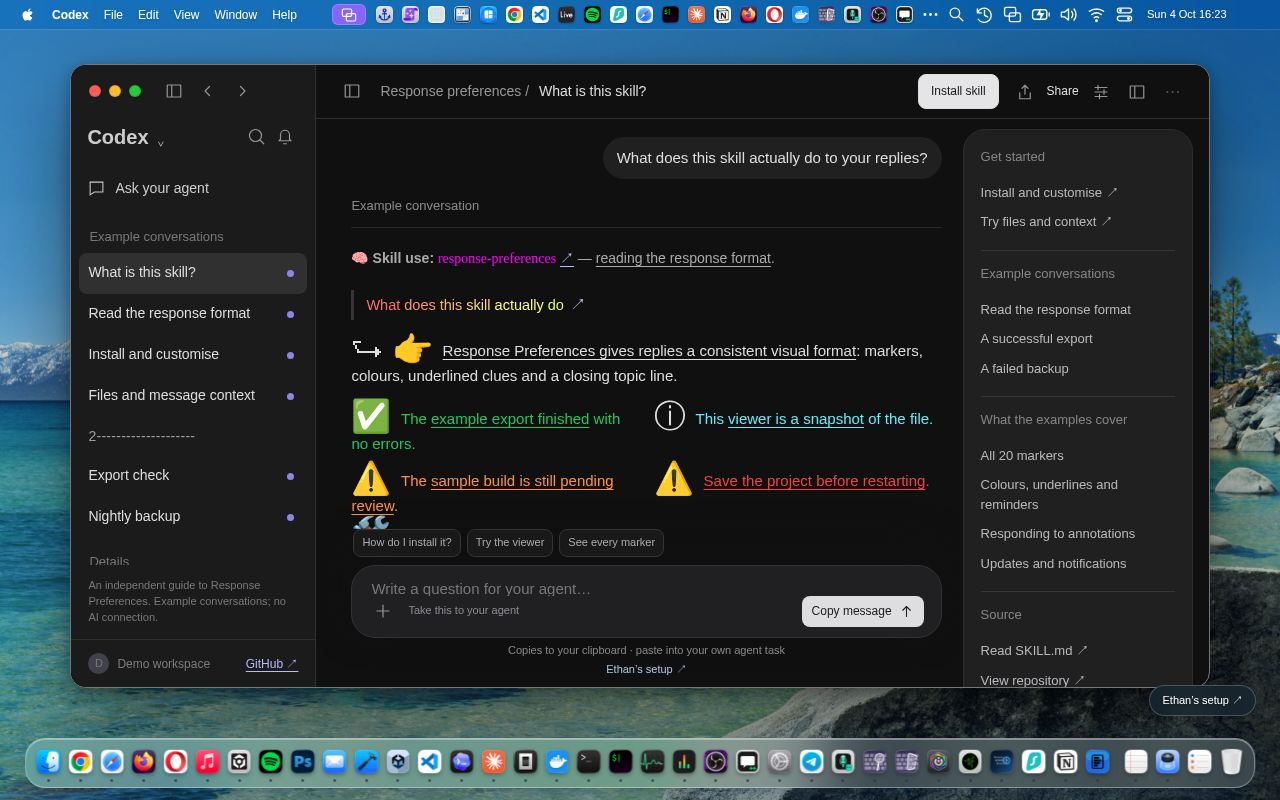Open the Help menu in menu bar
Image resolution: width=1280 pixels, height=800 pixels.
pyautogui.click(x=284, y=14)
